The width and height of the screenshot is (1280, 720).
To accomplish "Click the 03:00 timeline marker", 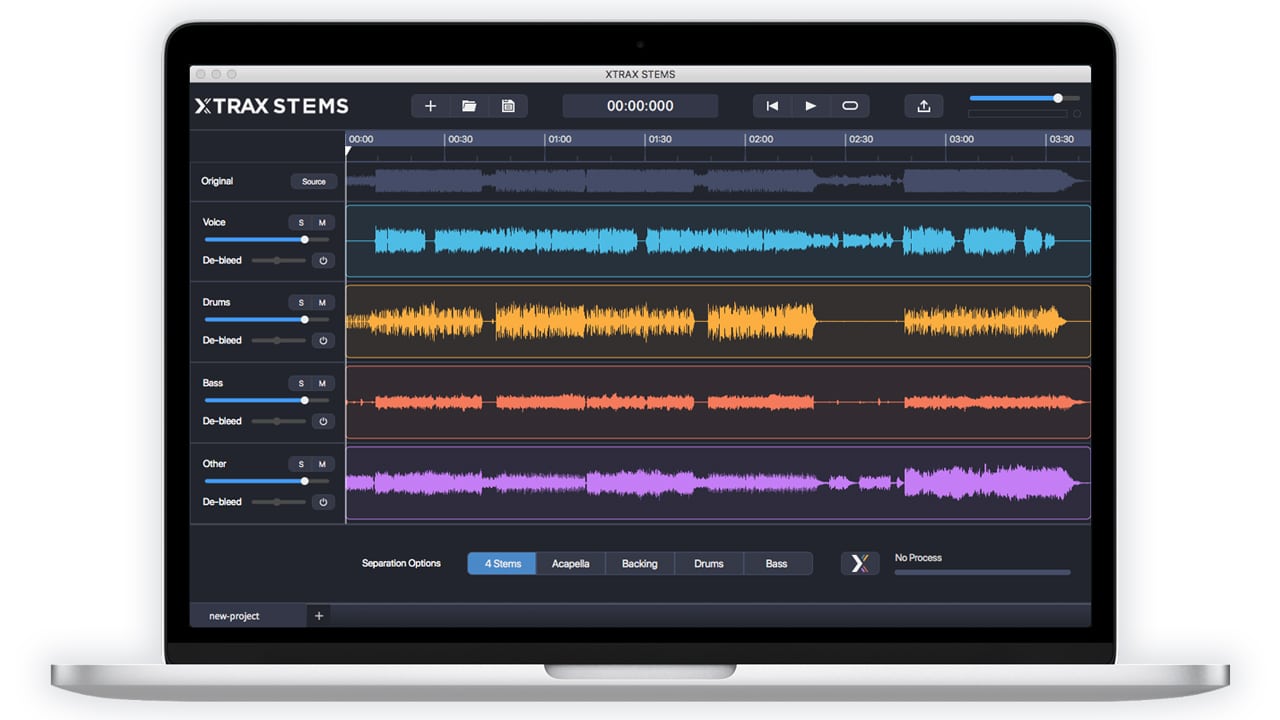I will [x=961, y=139].
